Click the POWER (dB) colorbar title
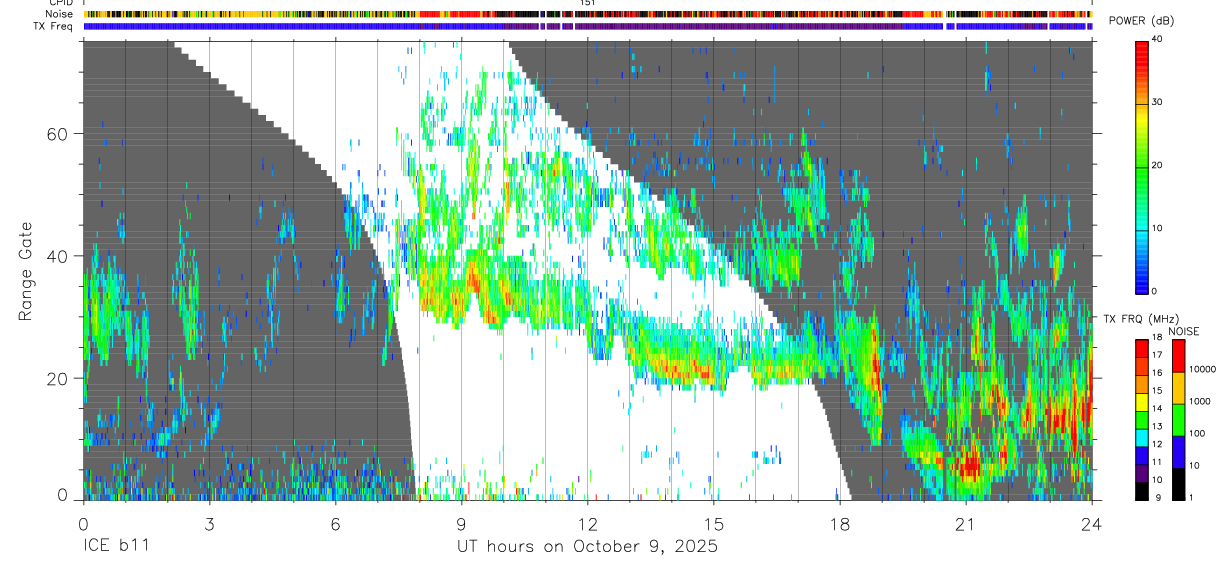 [1142, 21]
